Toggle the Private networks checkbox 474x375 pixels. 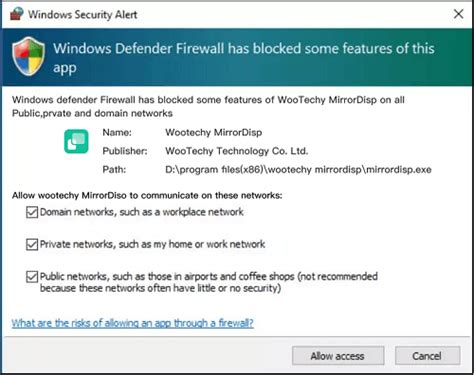(x=32, y=244)
